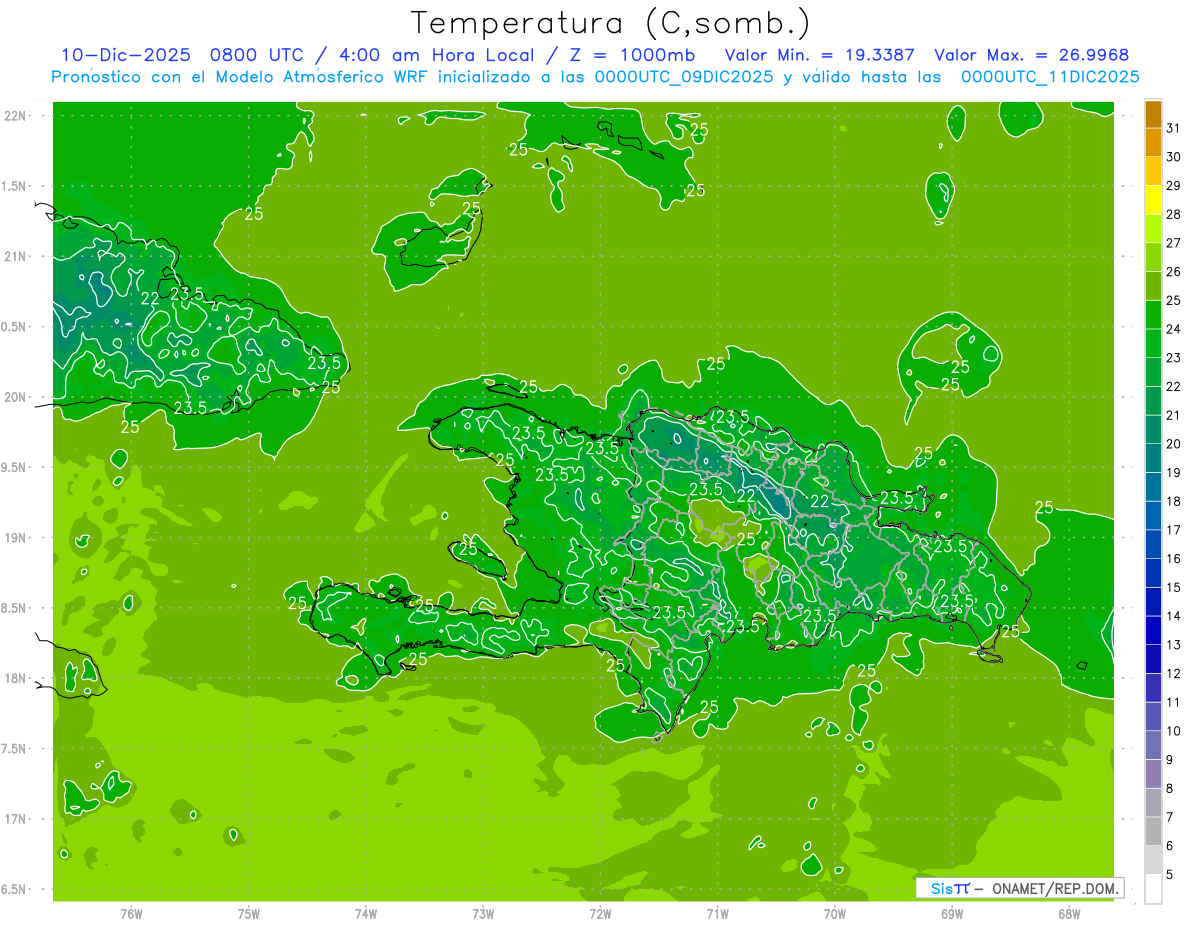Screen dimensions: 1200x927
Task: Click the "Valor Max. = 26.9968" text
Action: [1031, 55]
